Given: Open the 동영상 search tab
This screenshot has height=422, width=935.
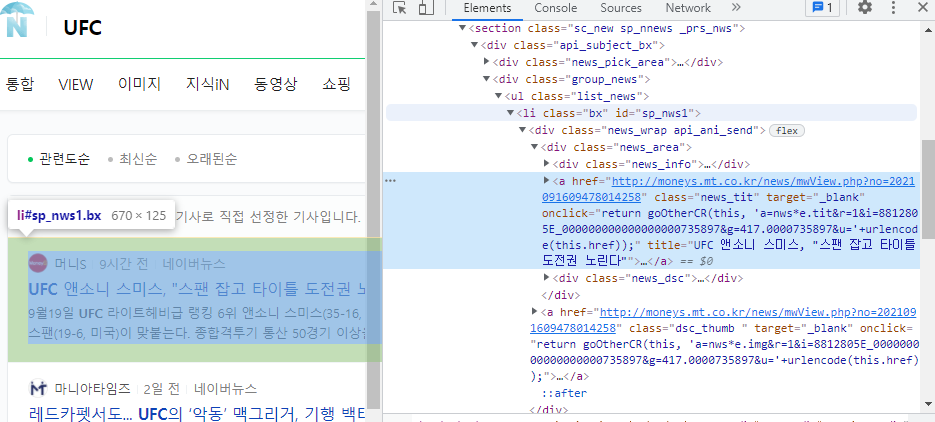Looking at the screenshot, I should click(275, 85).
